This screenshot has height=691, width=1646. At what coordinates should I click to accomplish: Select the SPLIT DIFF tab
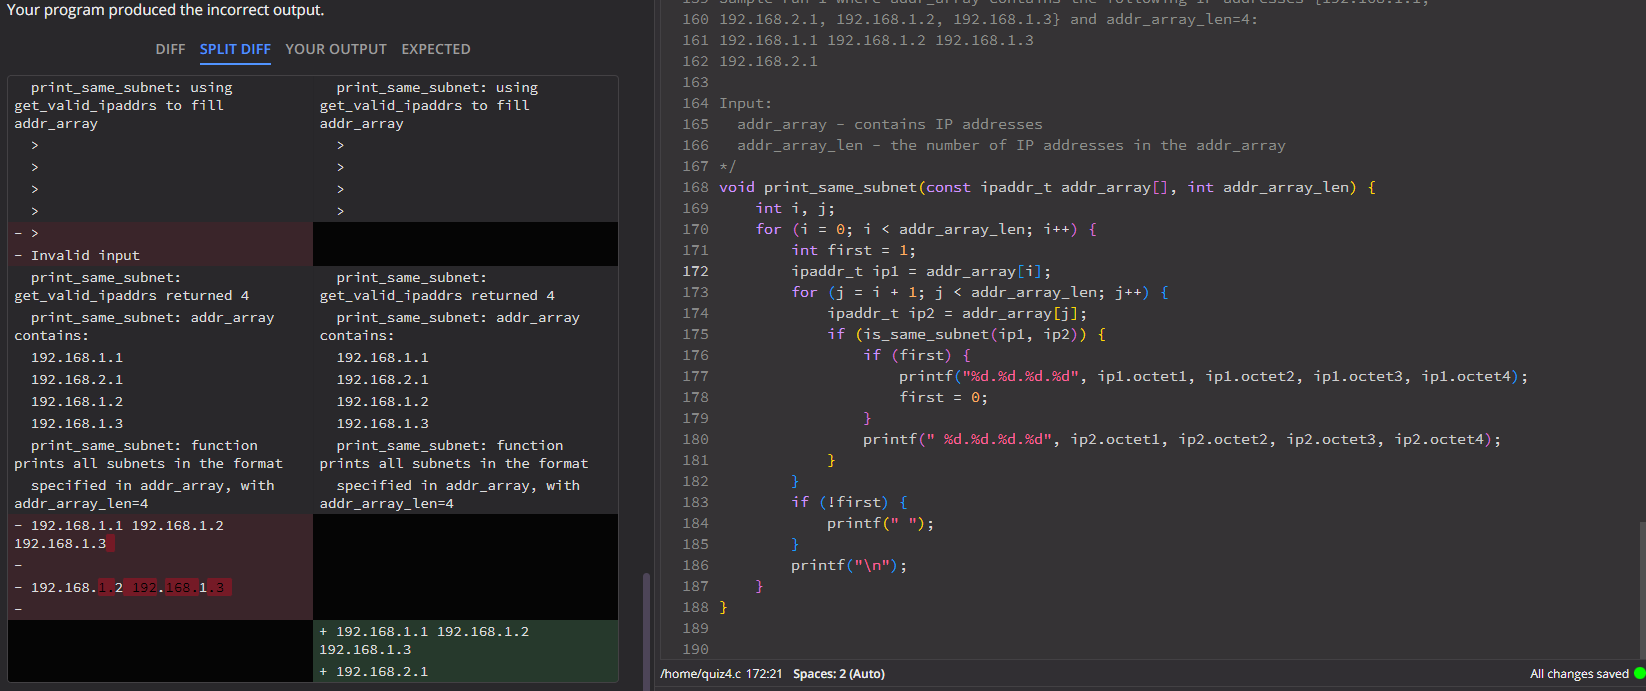[x=235, y=49]
